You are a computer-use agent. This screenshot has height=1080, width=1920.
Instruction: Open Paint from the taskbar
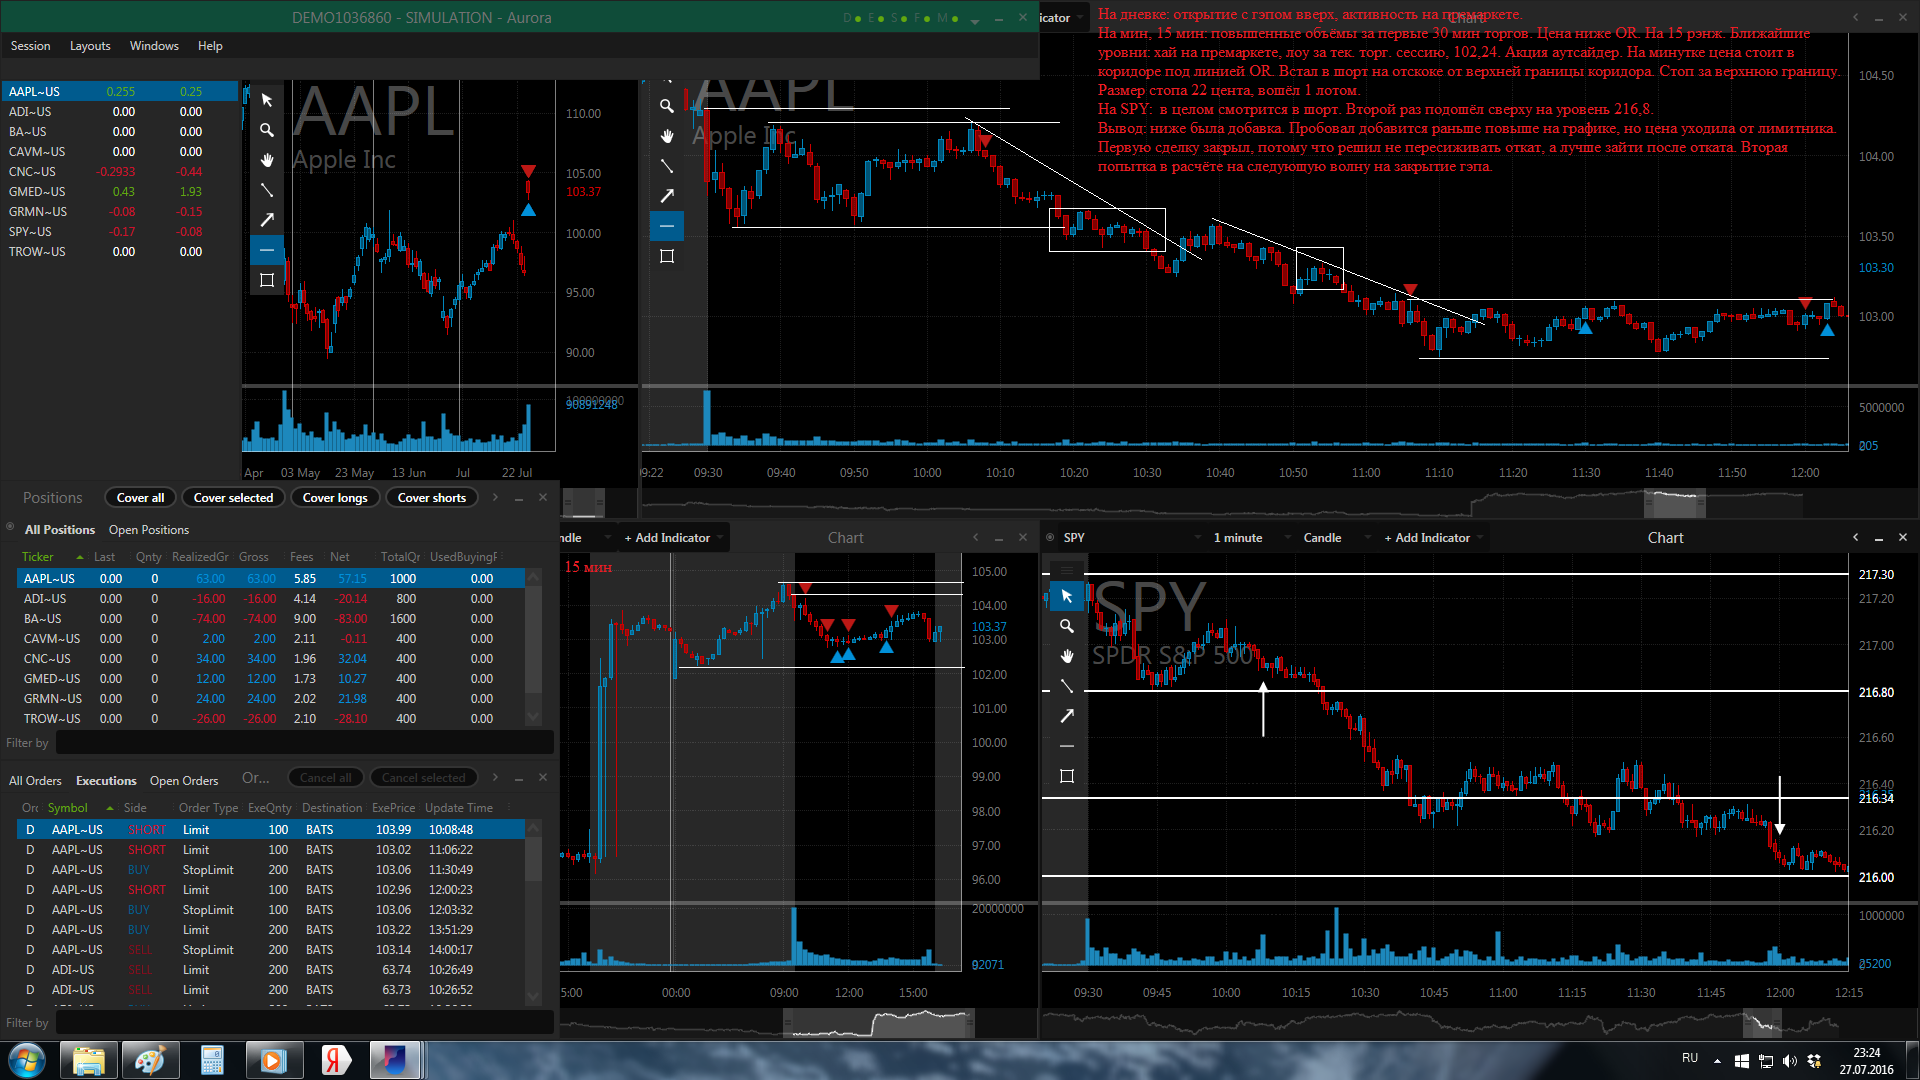150,1060
